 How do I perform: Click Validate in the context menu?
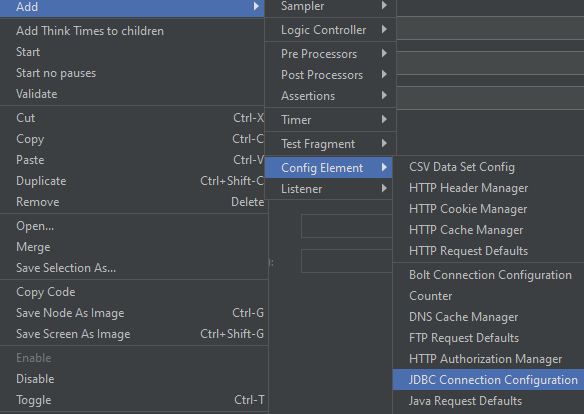pos(132,94)
